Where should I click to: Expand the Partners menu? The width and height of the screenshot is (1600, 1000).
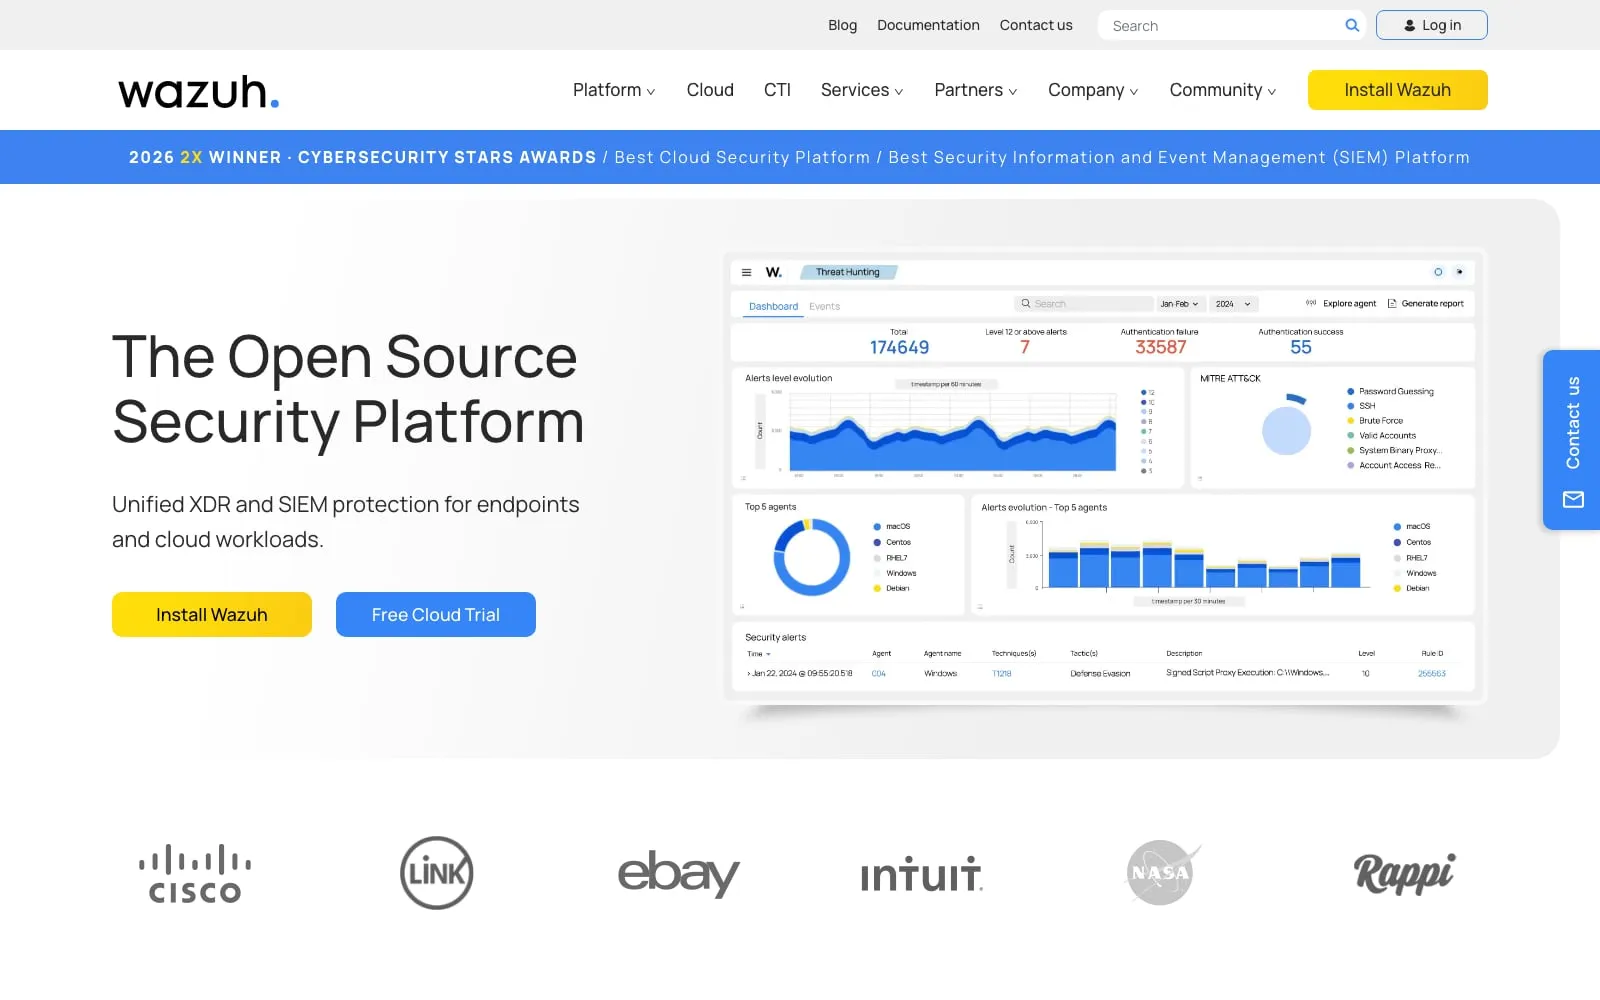click(976, 90)
